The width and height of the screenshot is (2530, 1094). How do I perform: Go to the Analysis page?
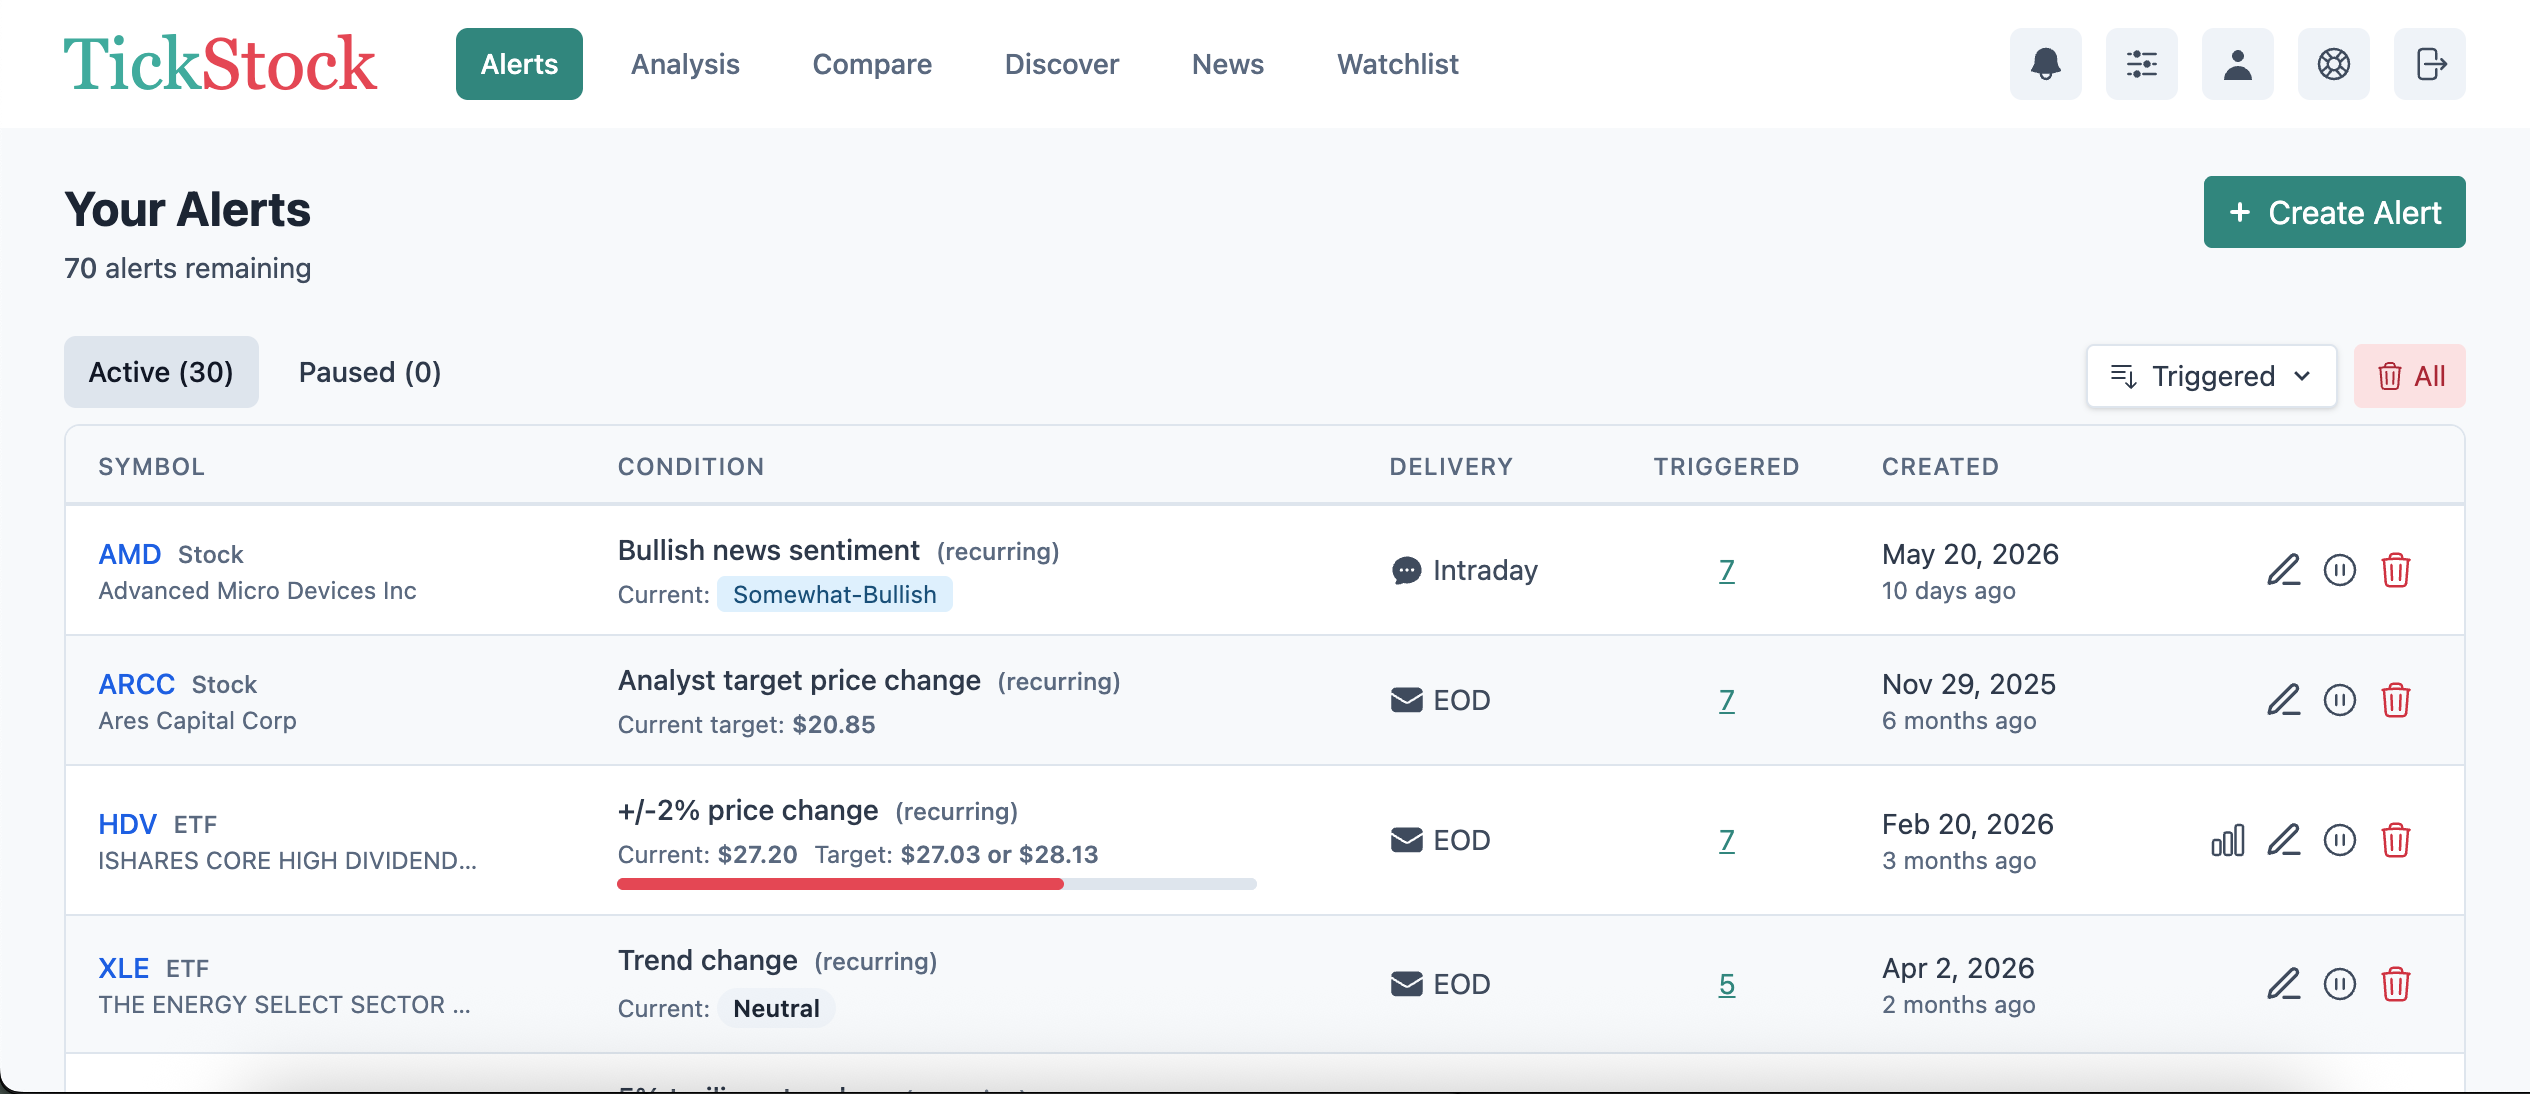685,64
